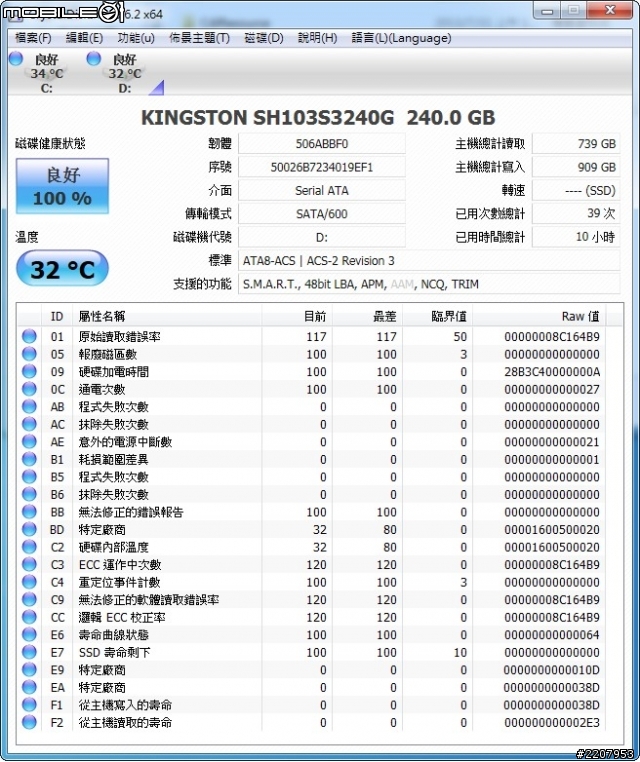Open the 磁碟(D) menu

[263, 38]
